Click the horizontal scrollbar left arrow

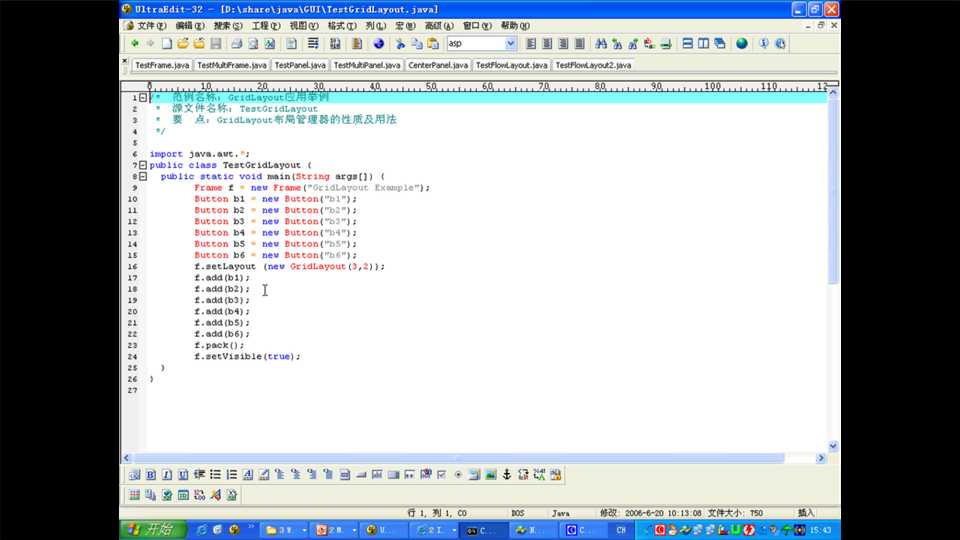click(x=127, y=458)
